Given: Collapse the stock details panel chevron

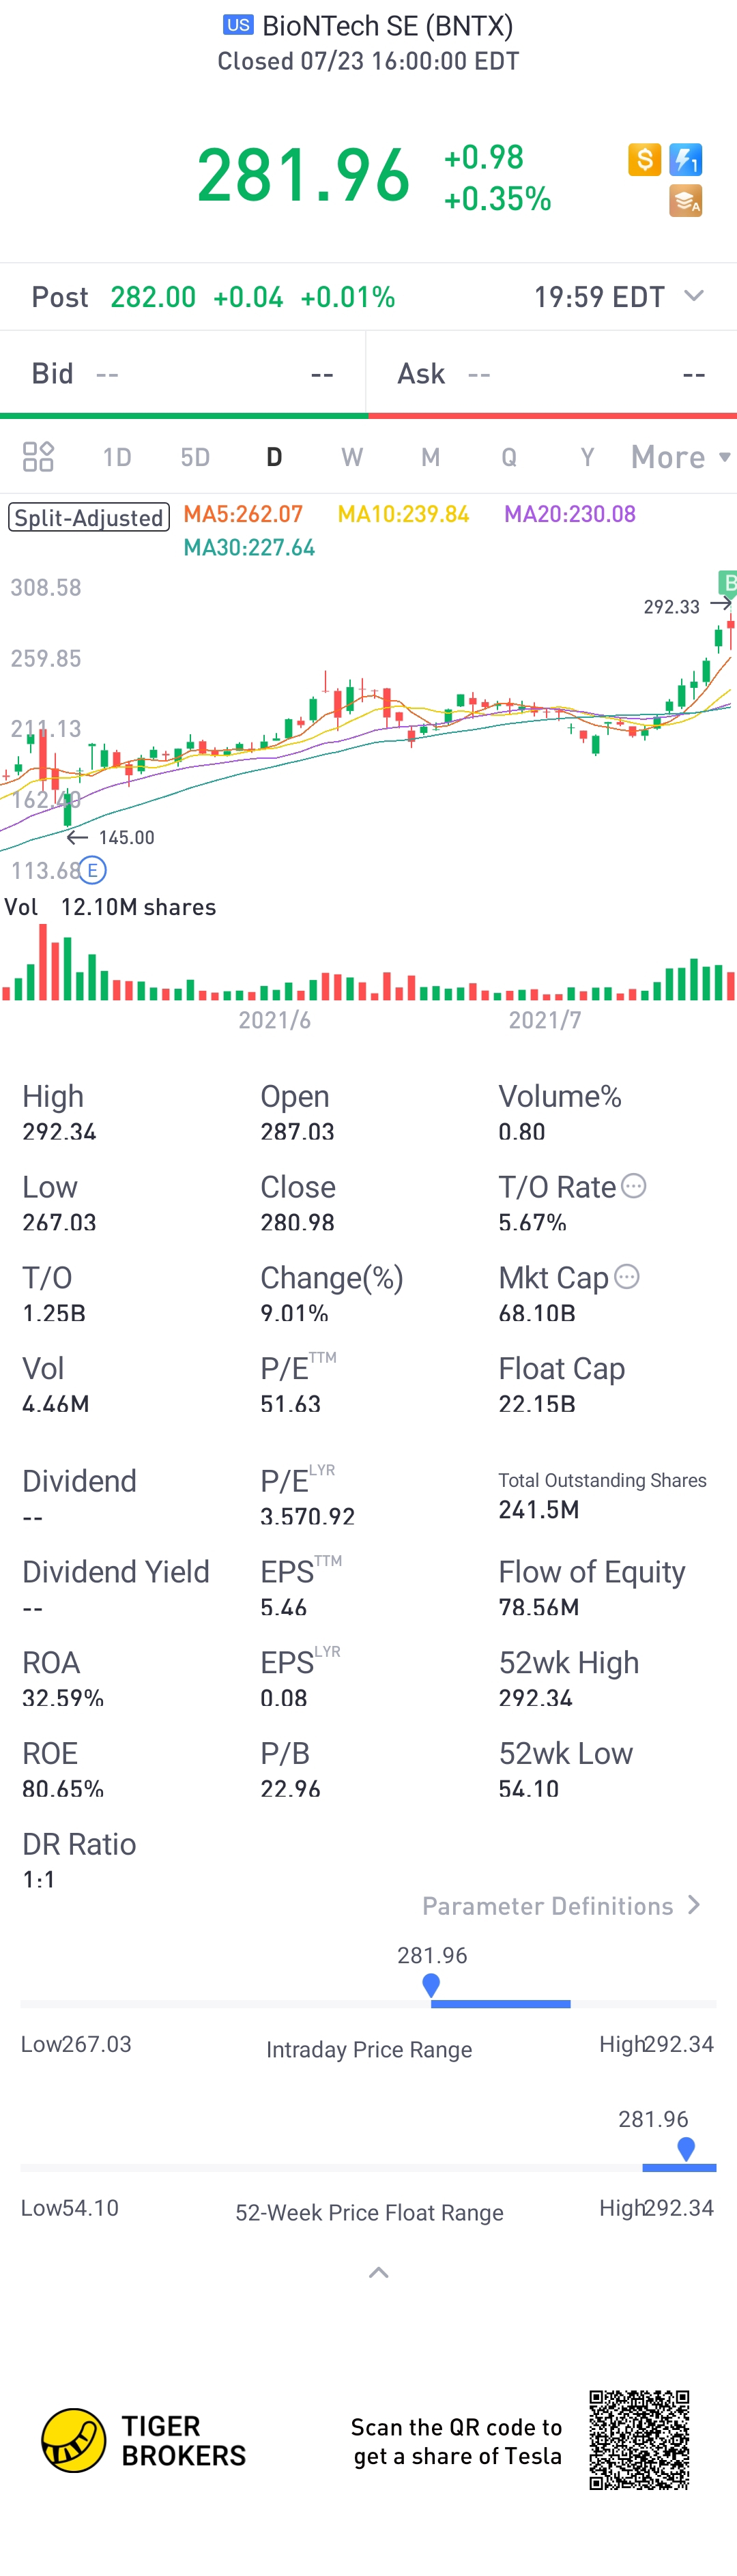Looking at the screenshot, I should click(379, 2273).
